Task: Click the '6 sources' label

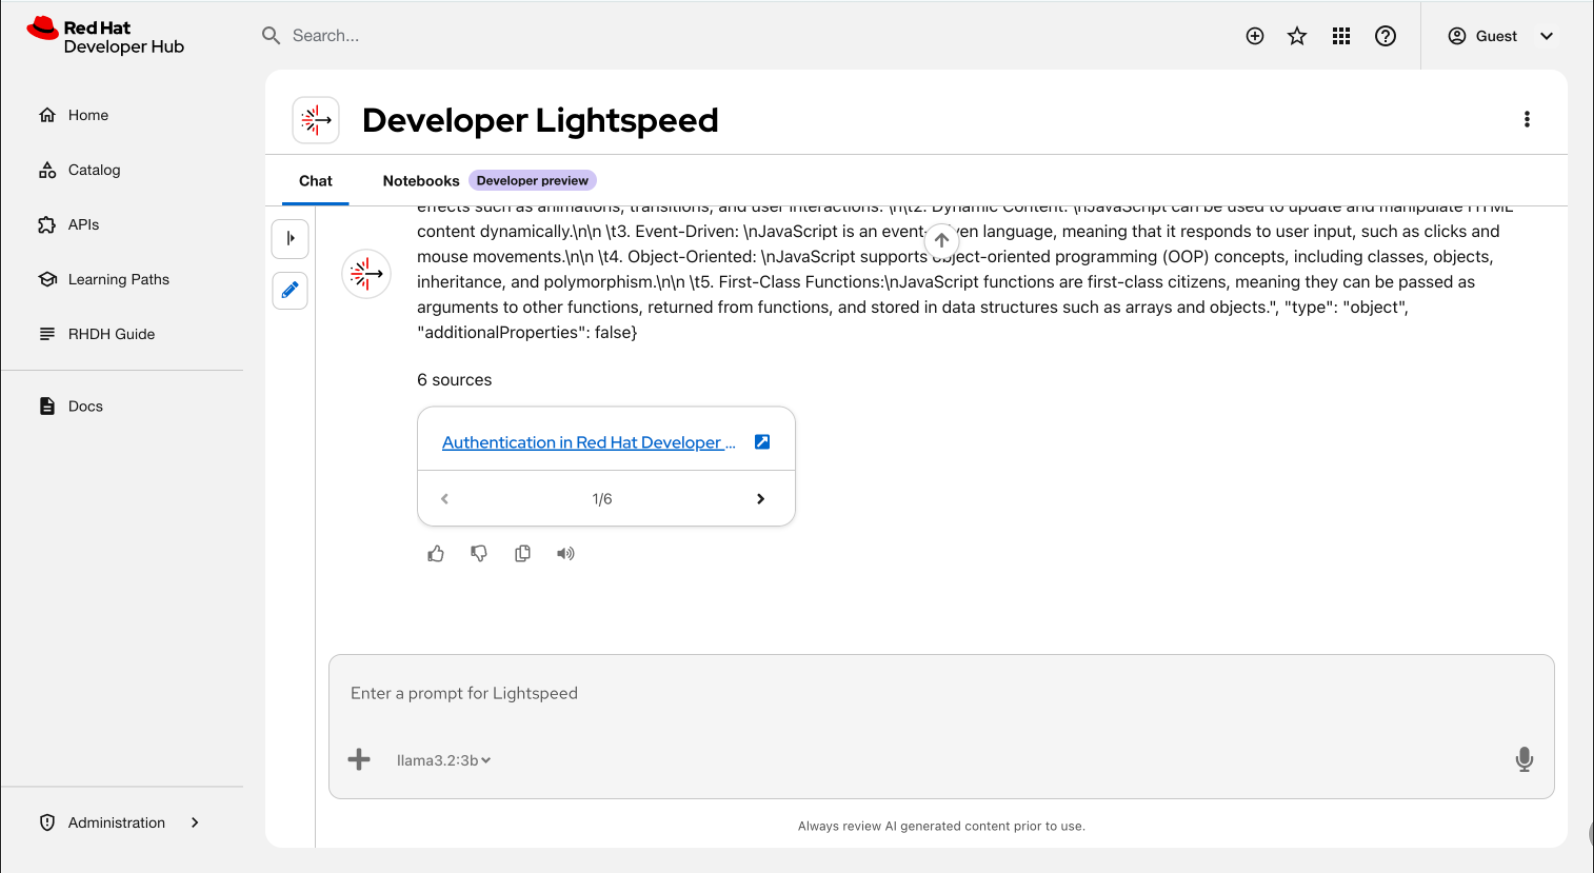Action: point(454,380)
